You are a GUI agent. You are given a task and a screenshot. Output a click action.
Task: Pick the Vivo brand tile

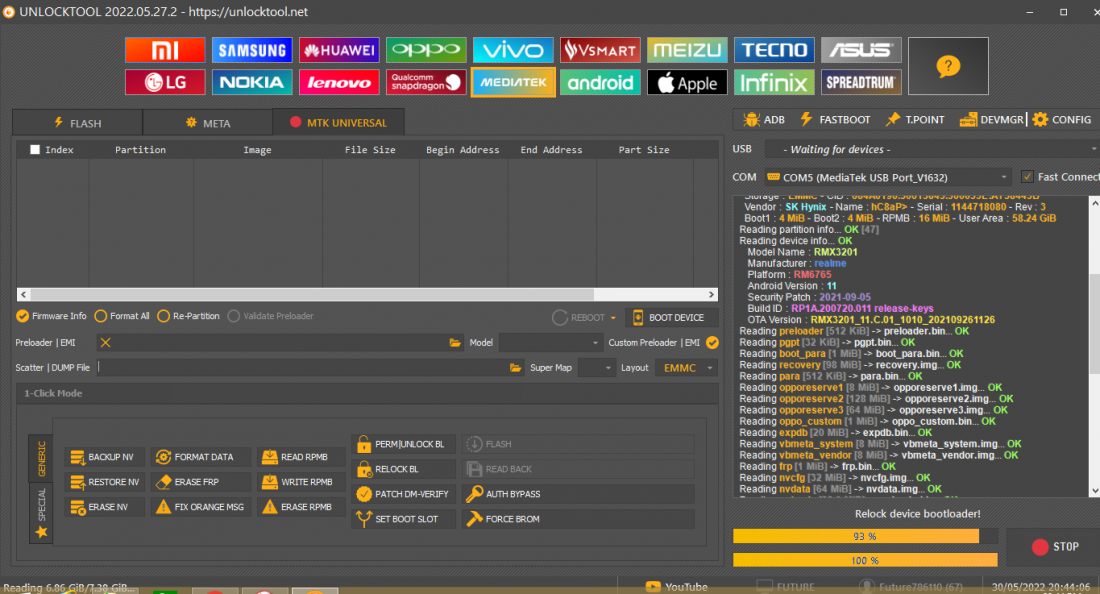(513, 50)
